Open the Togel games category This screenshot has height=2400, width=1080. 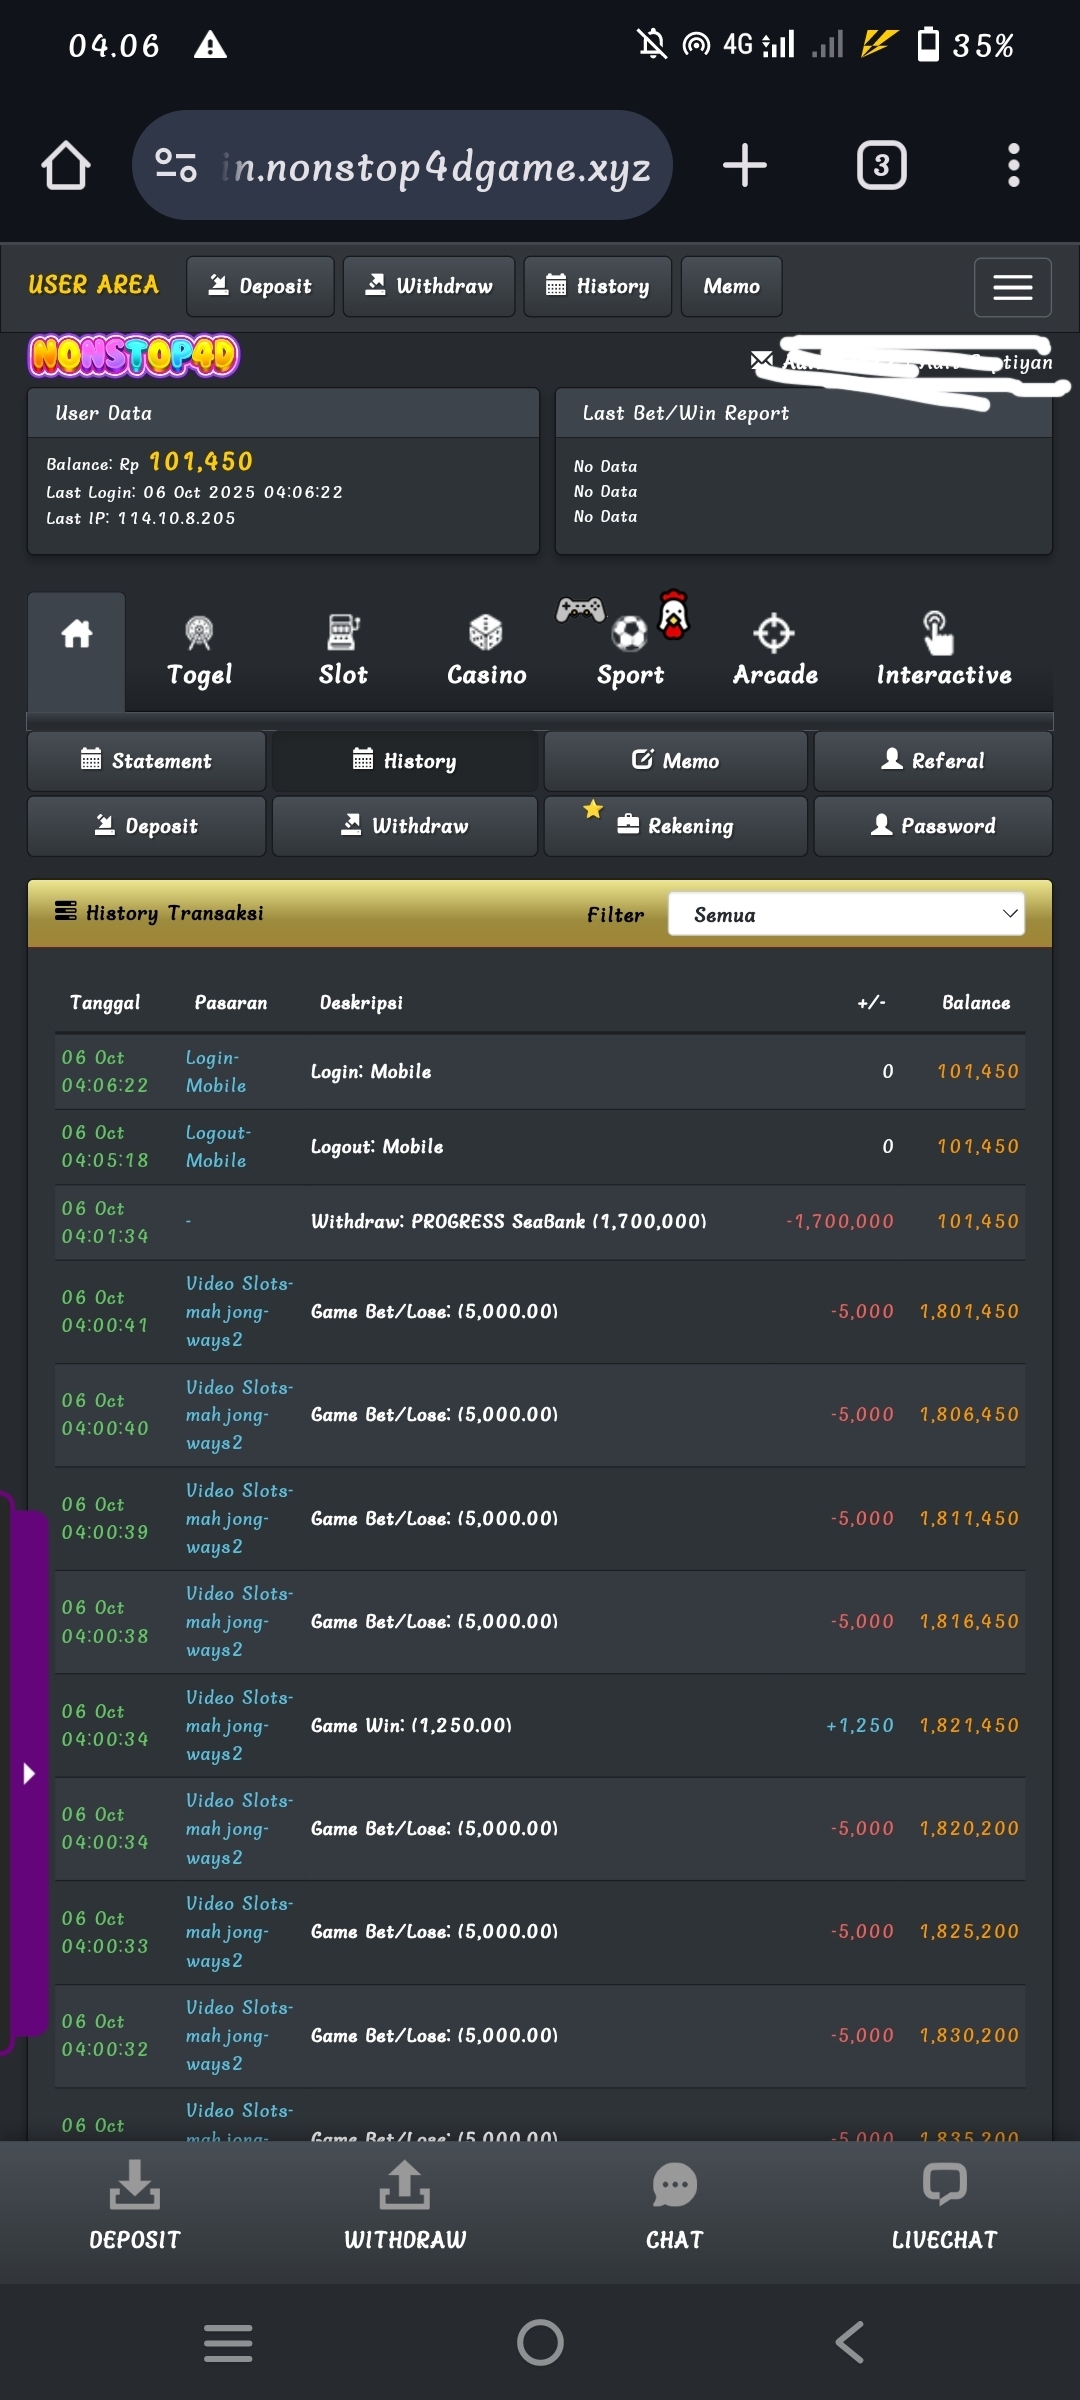click(x=199, y=651)
